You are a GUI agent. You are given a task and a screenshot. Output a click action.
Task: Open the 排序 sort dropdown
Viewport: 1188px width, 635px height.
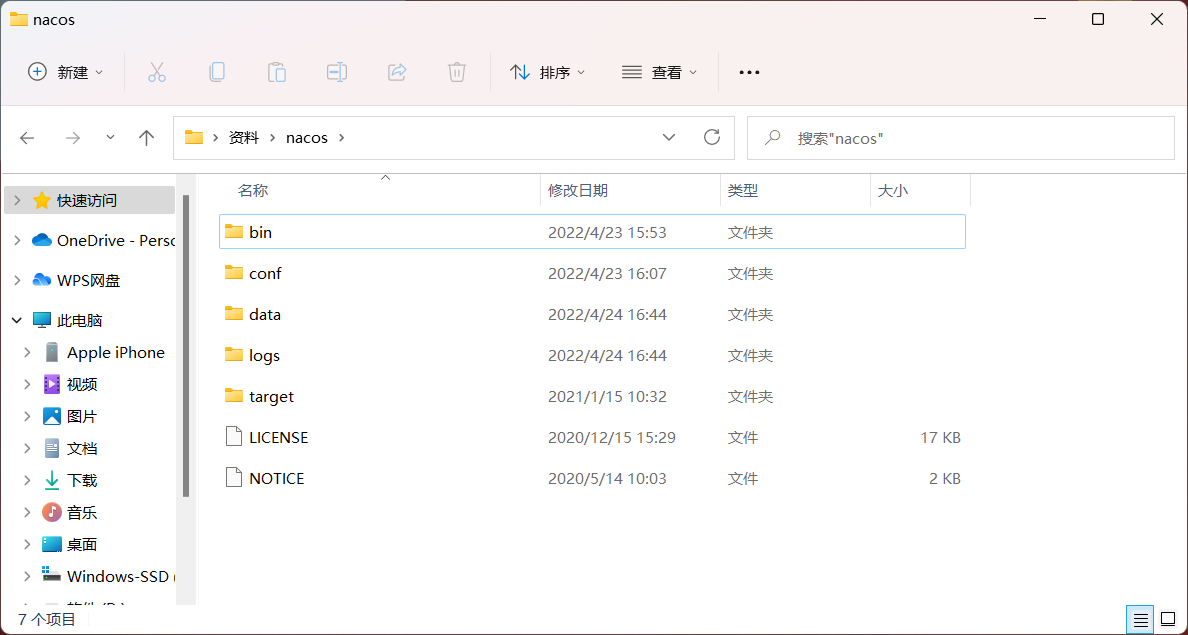coord(548,72)
